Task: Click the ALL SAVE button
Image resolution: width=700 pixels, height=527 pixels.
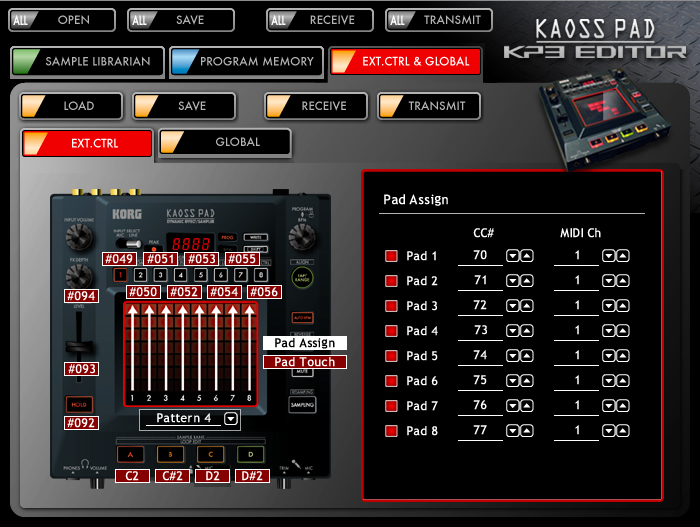Action: [x=181, y=20]
